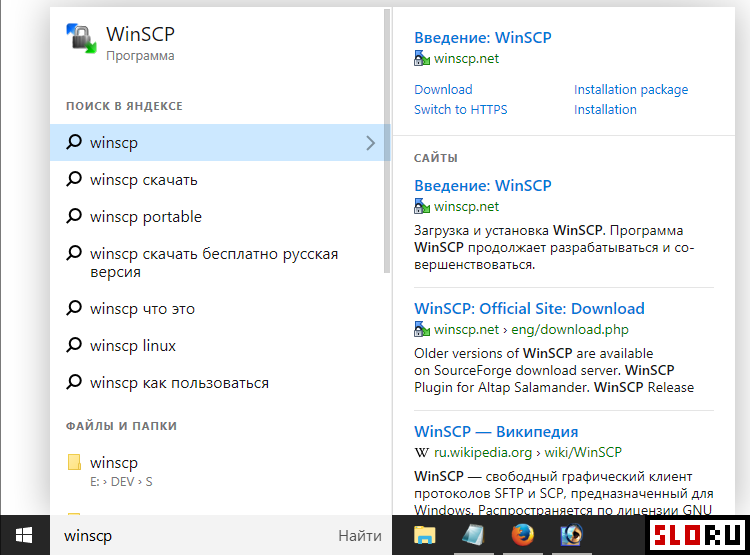The height and width of the screenshot is (555, 750).
Task: Open File Explorer from taskbar
Action: (x=425, y=535)
